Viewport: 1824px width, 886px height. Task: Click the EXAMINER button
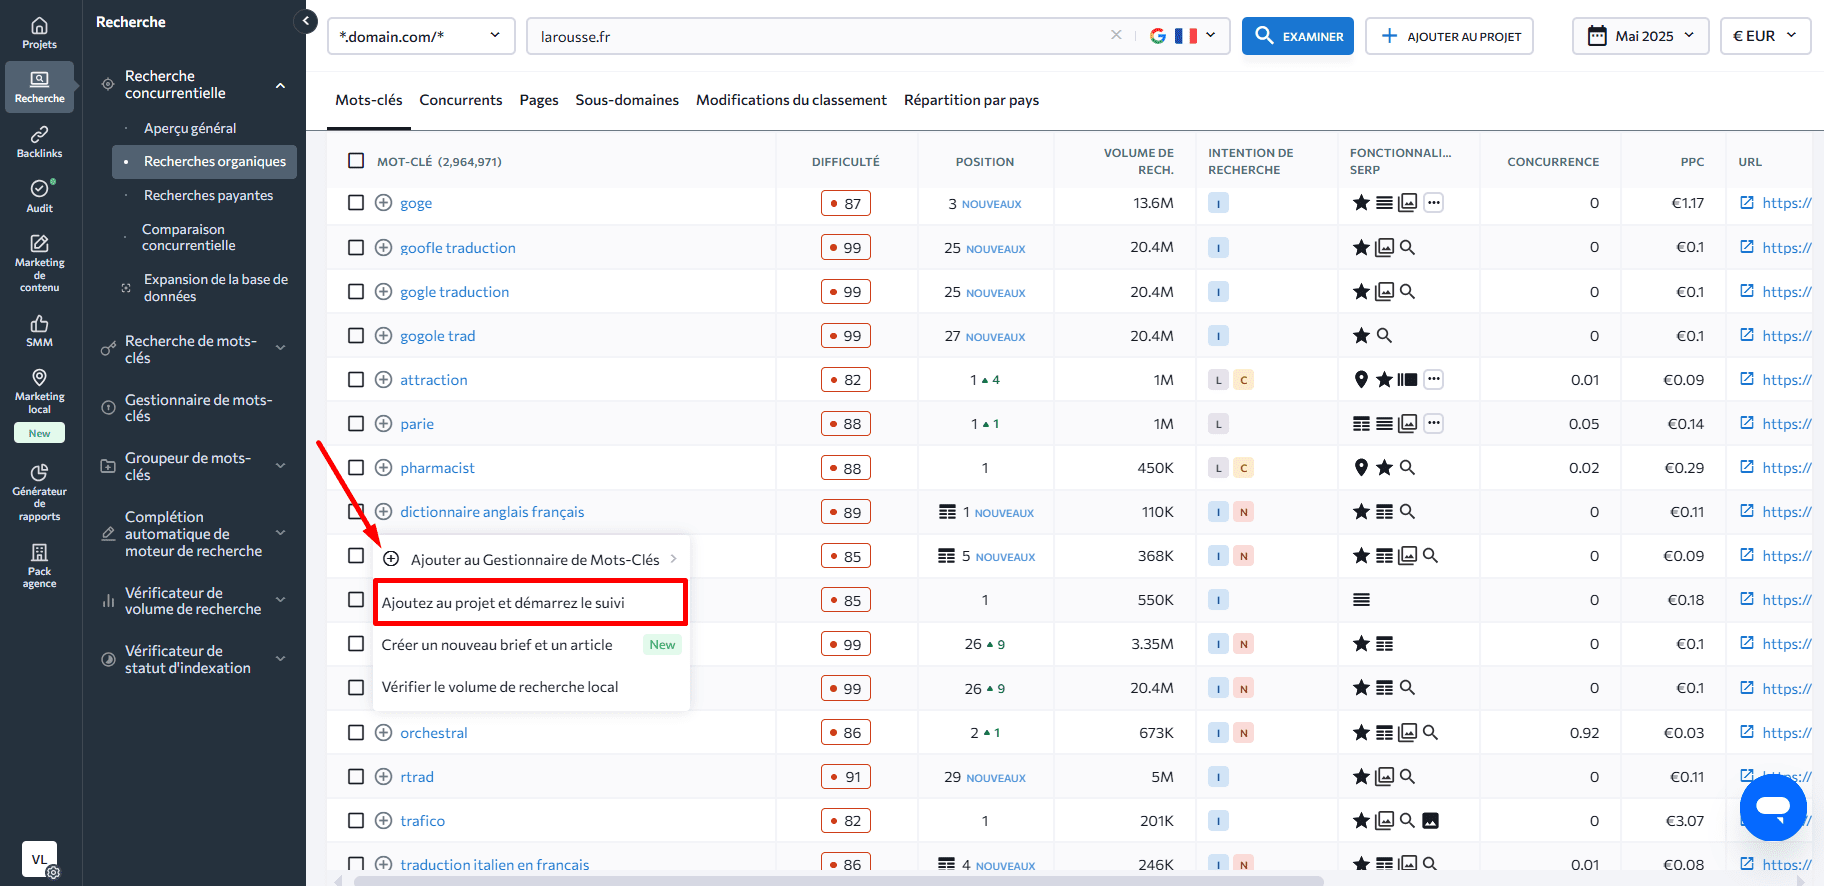click(x=1298, y=36)
